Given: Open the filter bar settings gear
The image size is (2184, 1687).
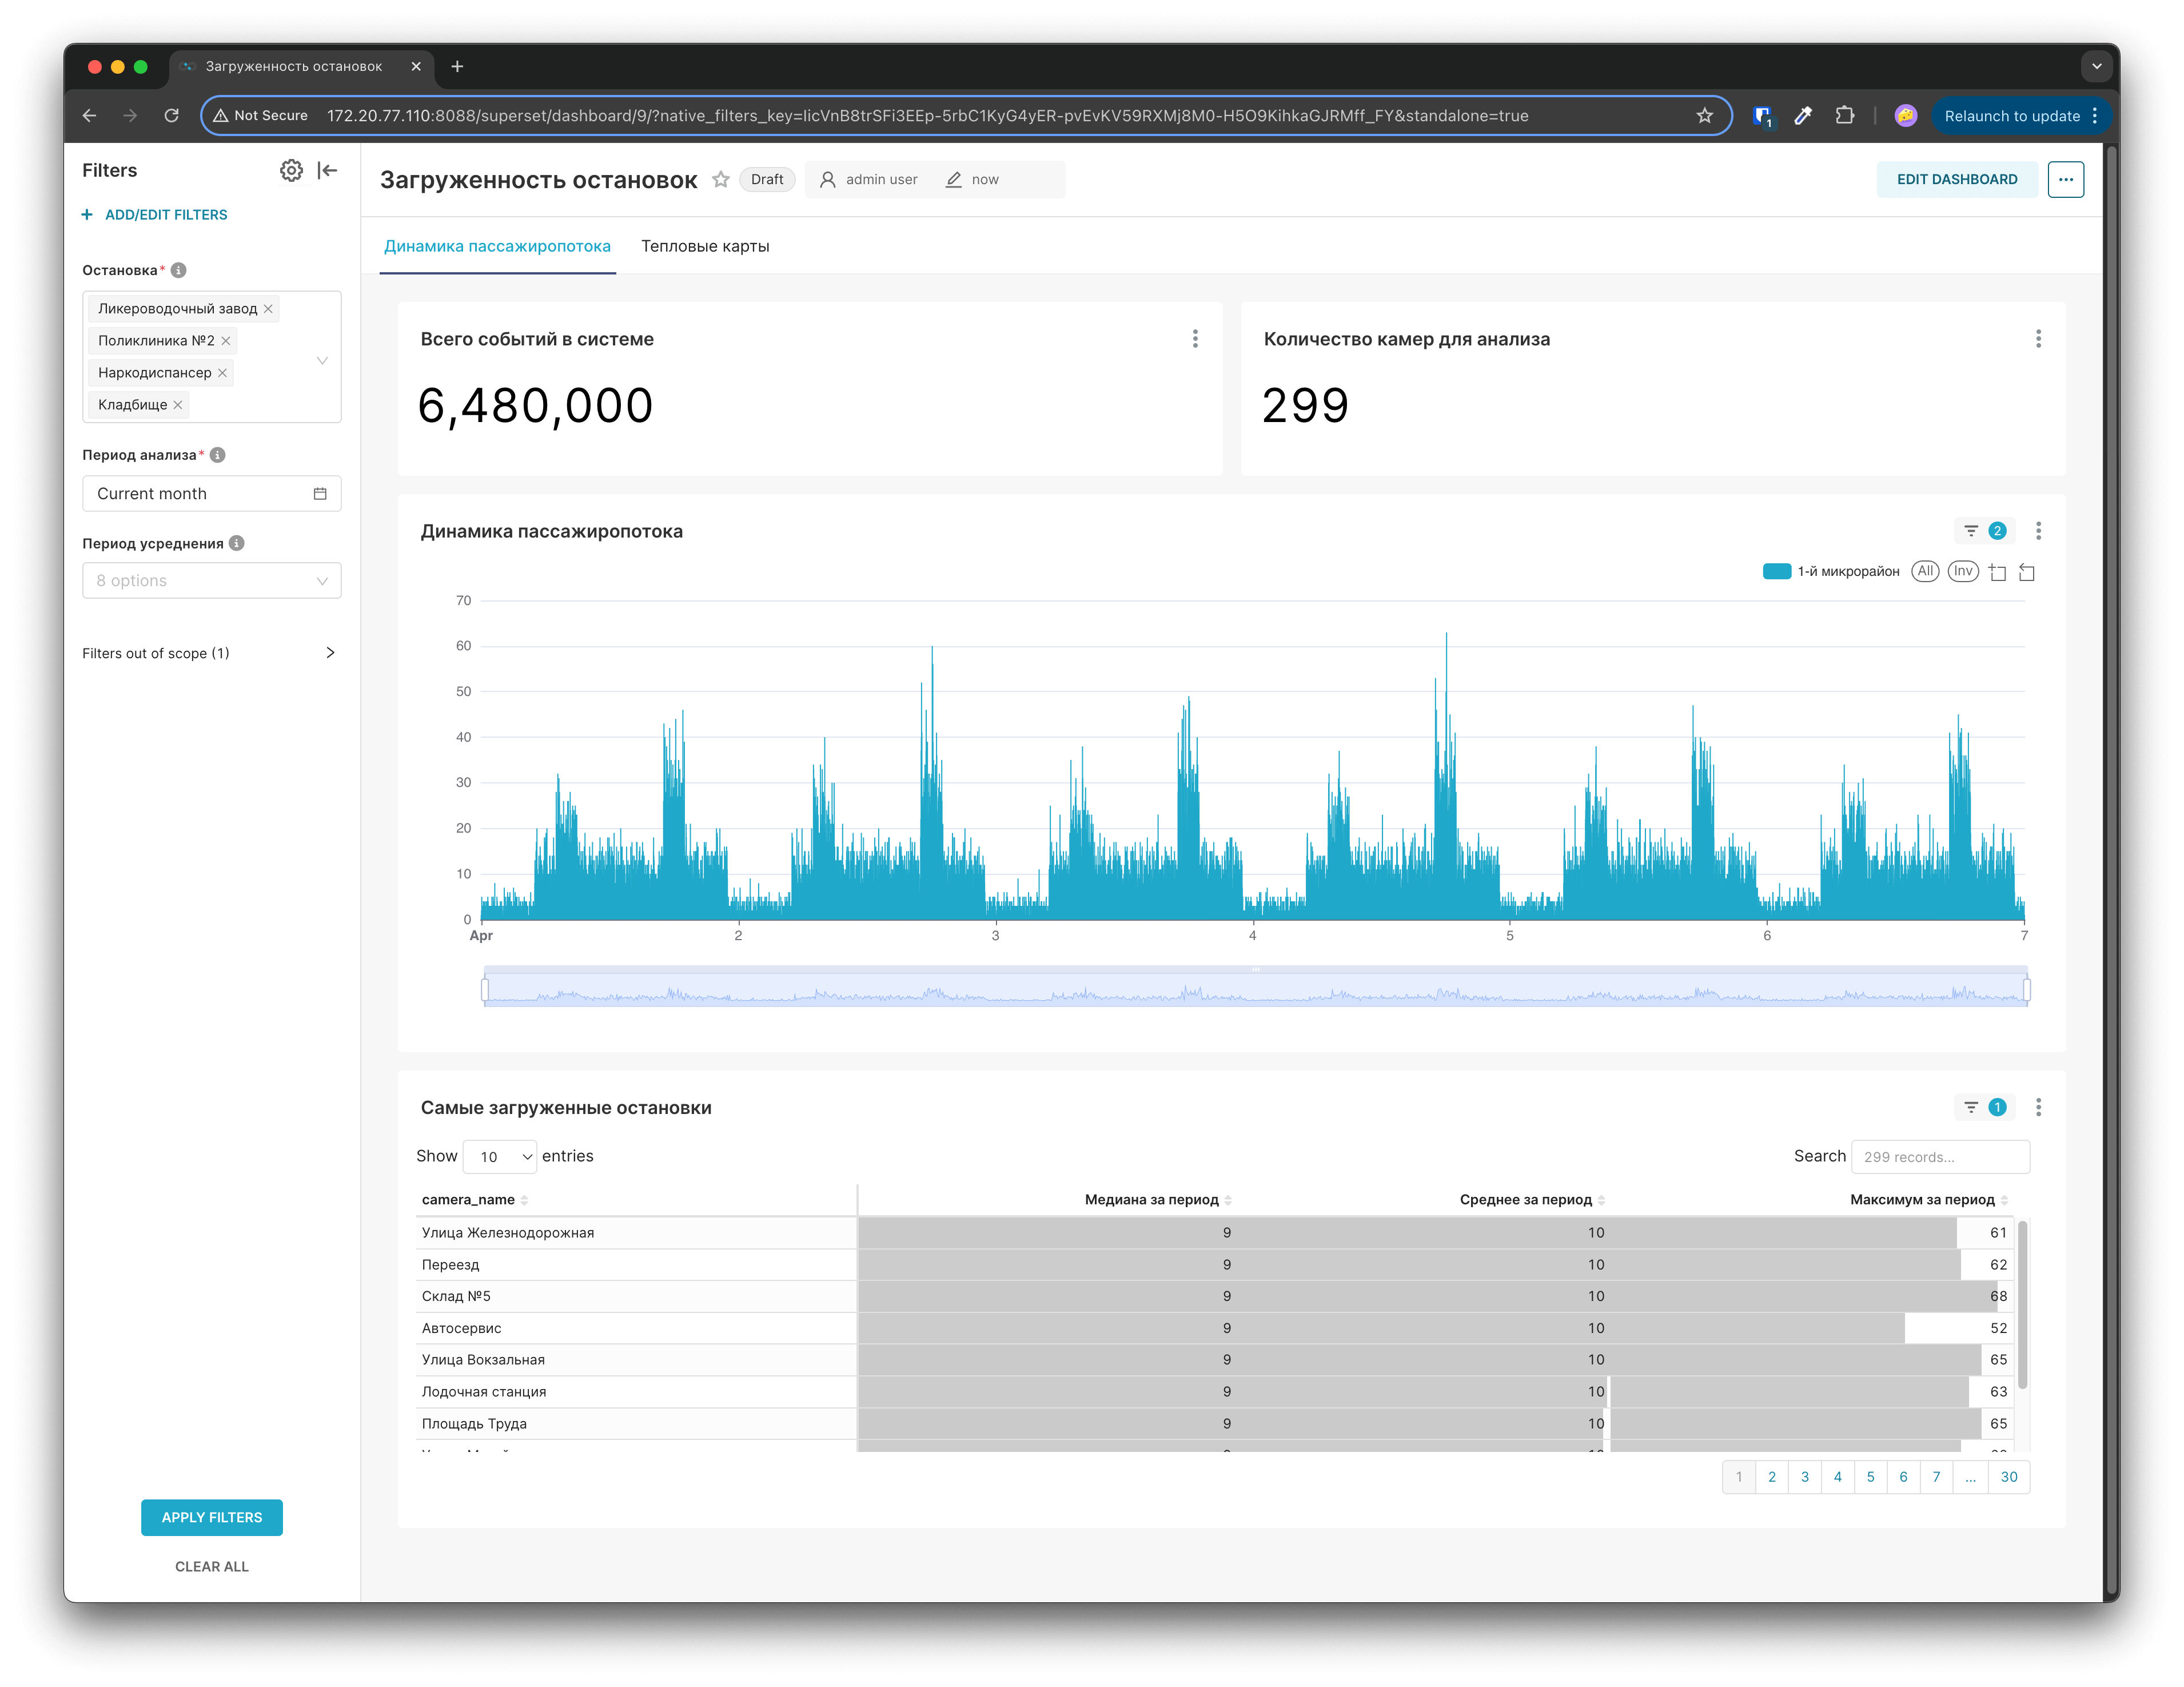Looking at the screenshot, I should (x=291, y=170).
